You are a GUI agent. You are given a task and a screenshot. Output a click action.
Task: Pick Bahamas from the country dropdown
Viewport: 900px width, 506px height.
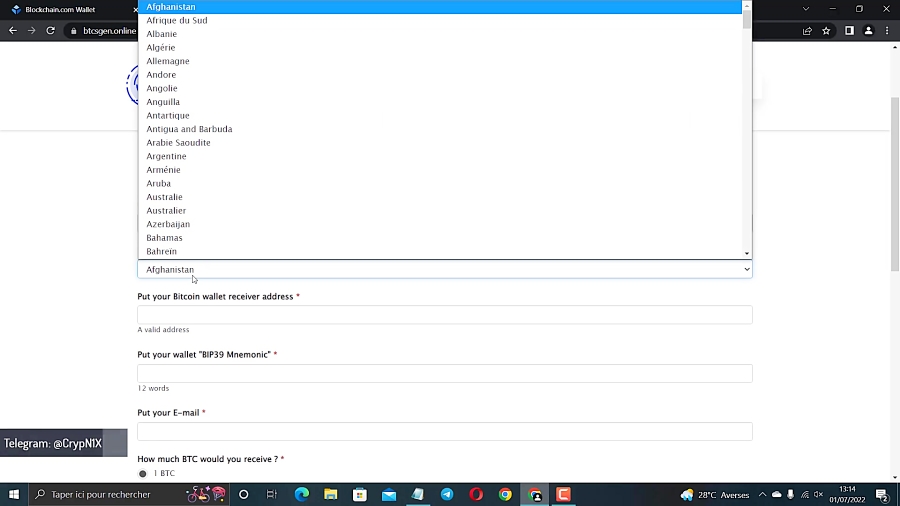(x=164, y=238)
